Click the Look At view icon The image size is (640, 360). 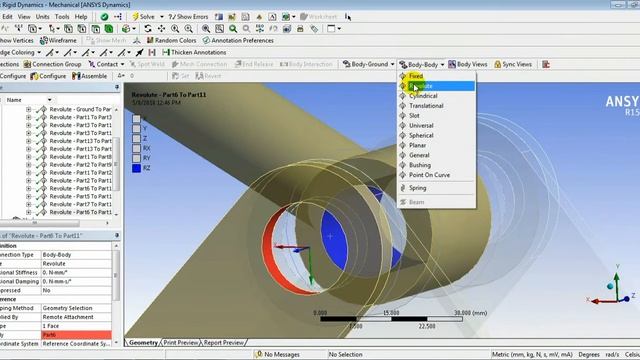coord(273,29)
